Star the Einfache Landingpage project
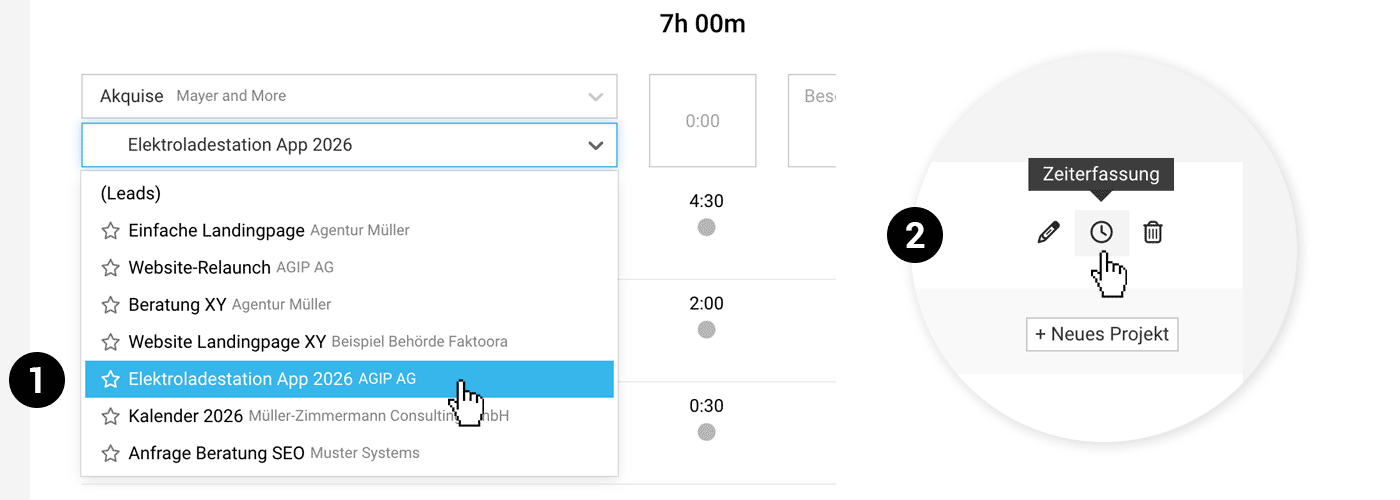The image size is (1400, 500). click(111, 231)
